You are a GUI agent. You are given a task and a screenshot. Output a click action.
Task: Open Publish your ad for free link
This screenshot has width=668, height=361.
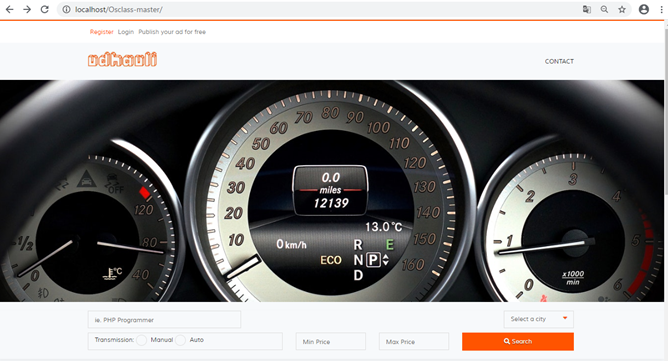coord(172,32)
